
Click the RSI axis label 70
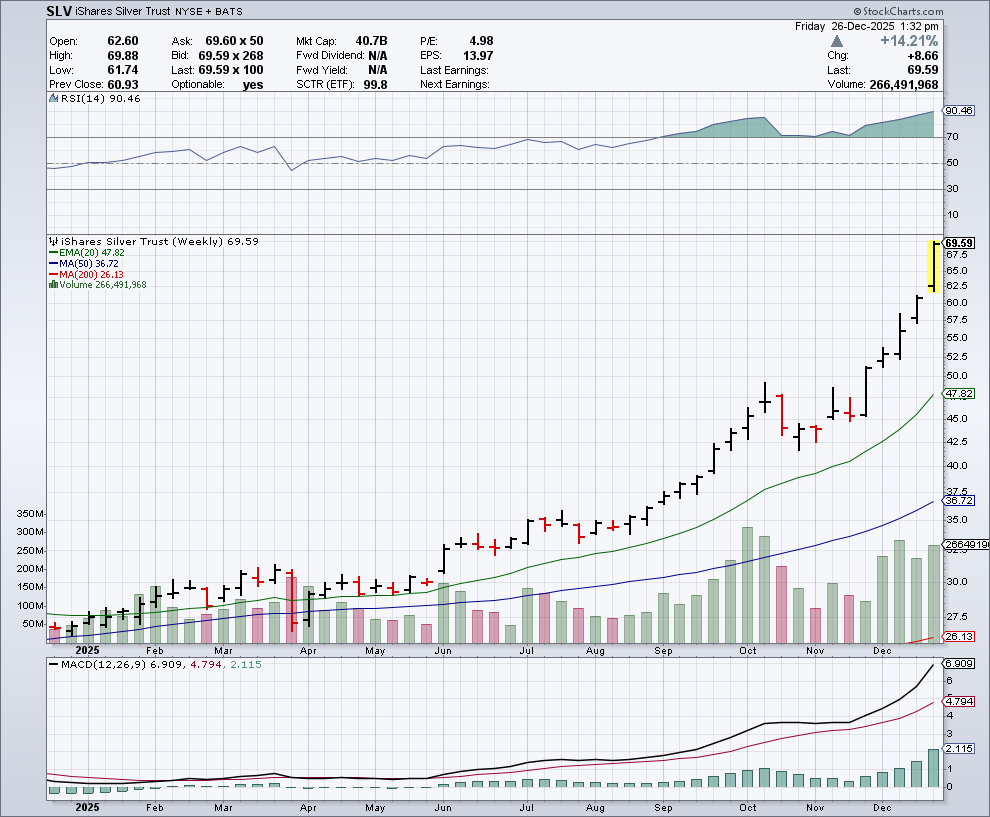(x=952, y=136)
